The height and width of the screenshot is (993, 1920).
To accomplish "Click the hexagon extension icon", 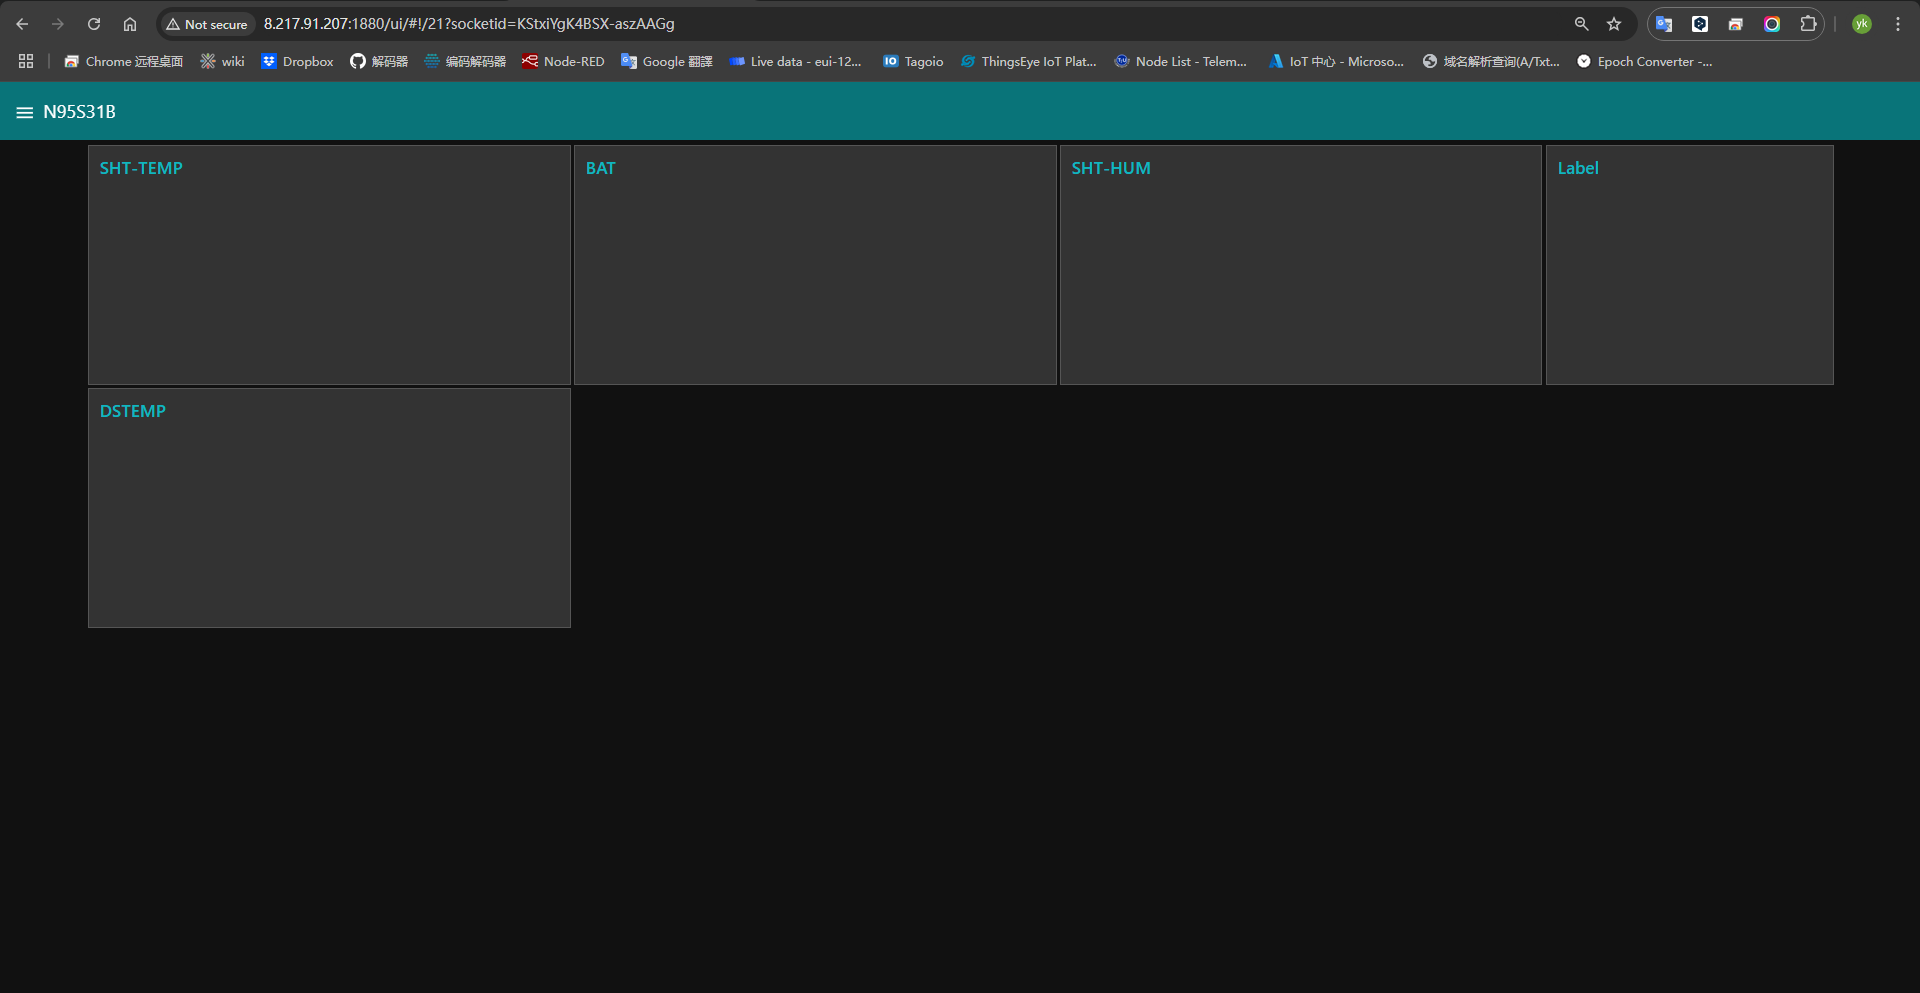I will 1700,24.
